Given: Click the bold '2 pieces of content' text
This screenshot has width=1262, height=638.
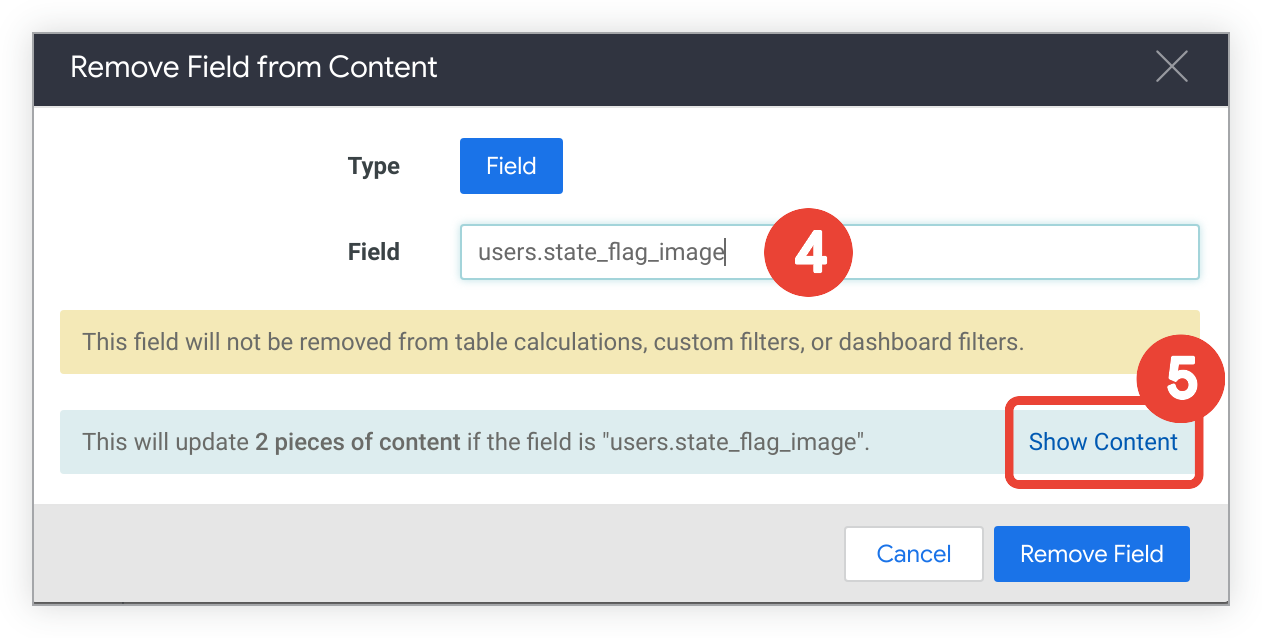Looking at the screenshot, I should tap(357, 442).
